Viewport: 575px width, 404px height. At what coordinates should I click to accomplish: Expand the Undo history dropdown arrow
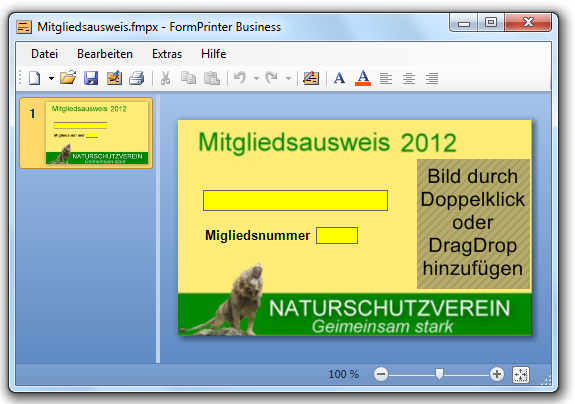tap(256, 78)
